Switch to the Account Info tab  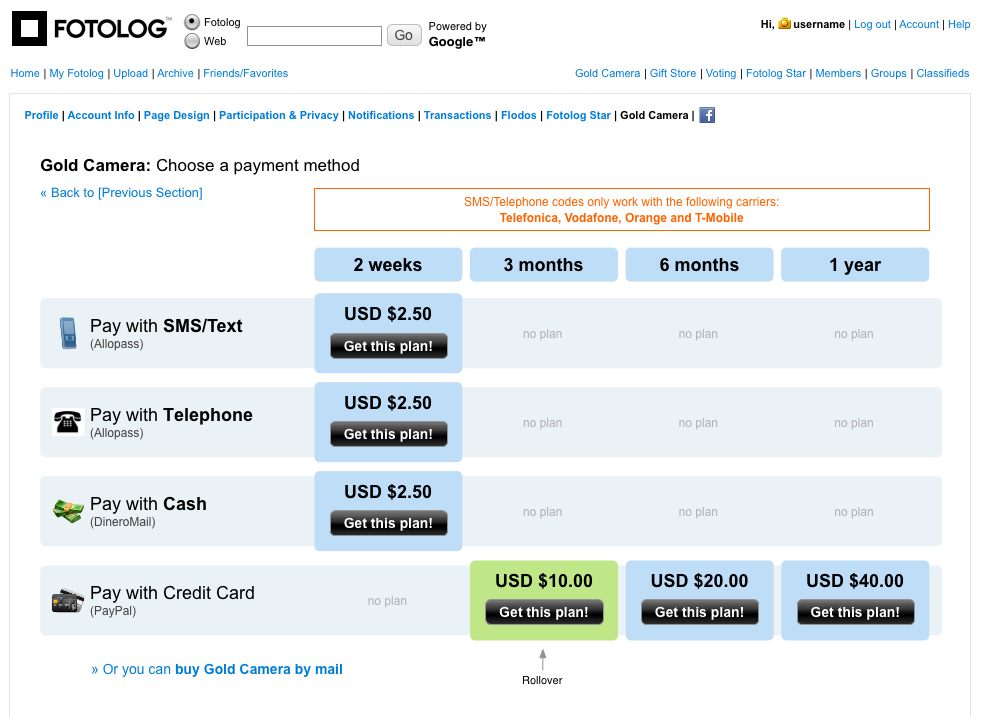point(101,115)
